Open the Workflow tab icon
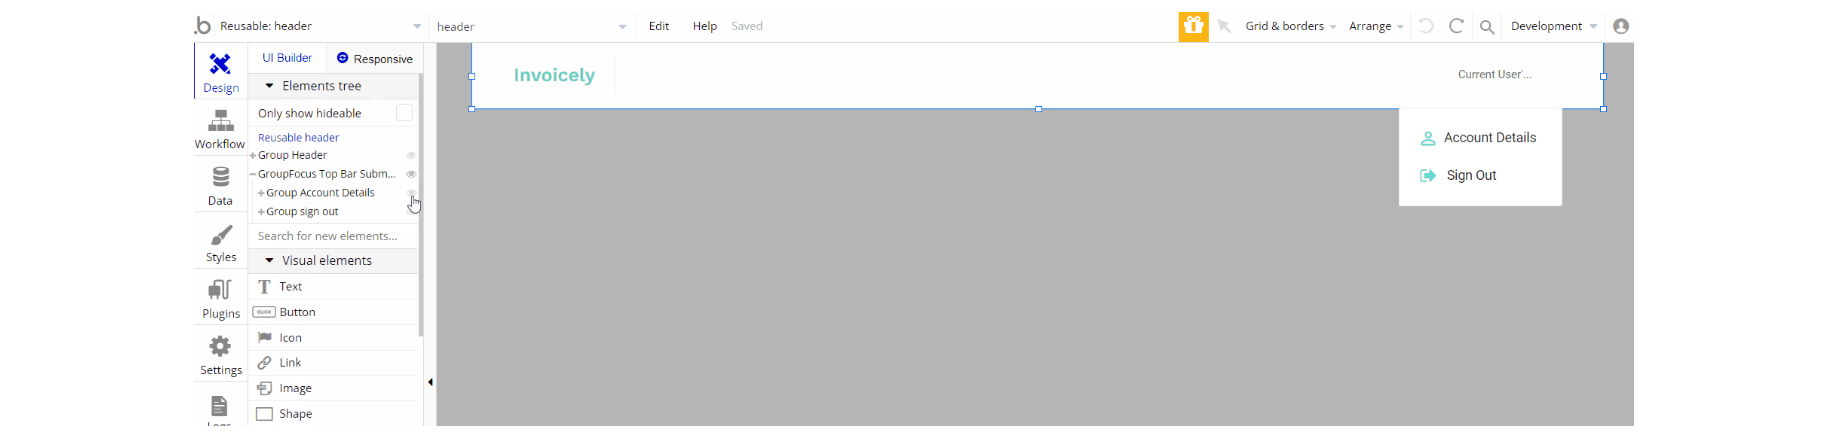The width and height of the screenshot is (1830, 438). coord(220,122)
